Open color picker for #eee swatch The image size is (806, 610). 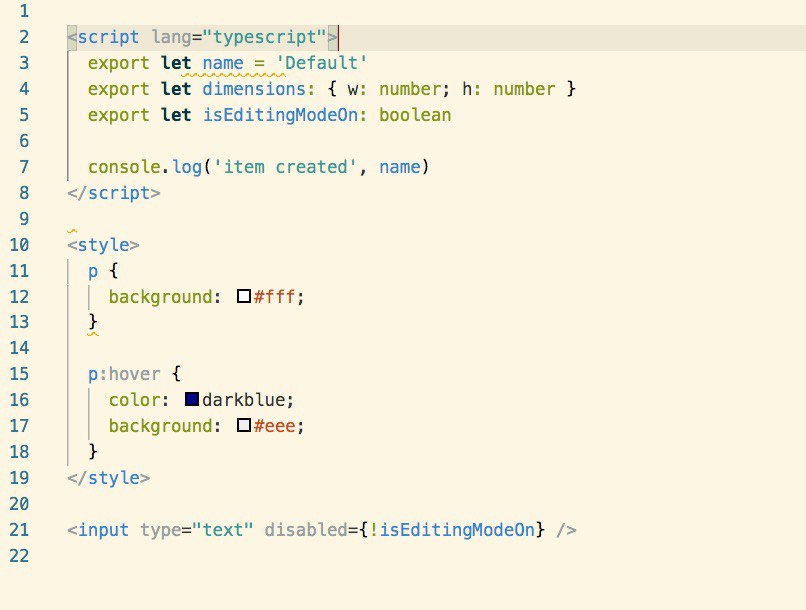[x=244, y=425]
